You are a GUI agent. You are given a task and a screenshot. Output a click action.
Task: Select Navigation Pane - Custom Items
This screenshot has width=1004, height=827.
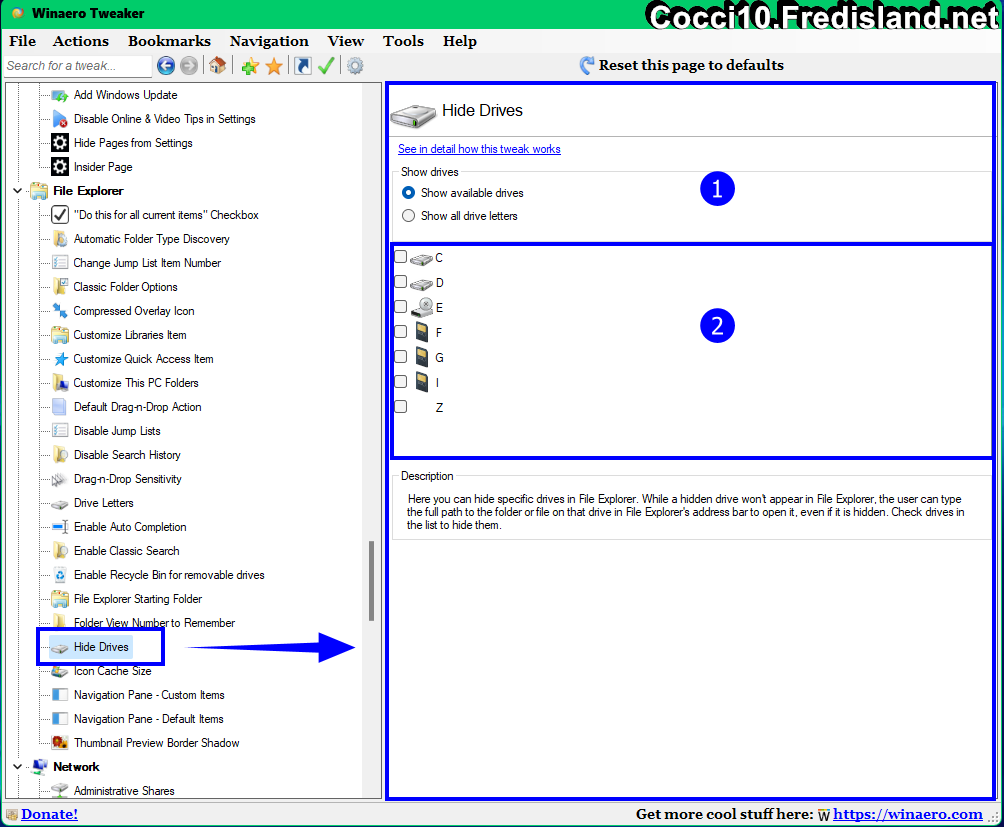coord(149,695)
